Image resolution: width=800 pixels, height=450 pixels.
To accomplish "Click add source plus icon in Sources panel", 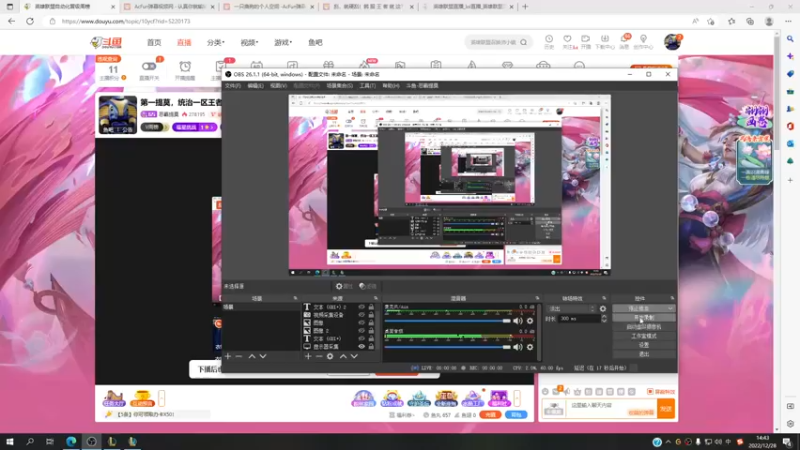I will point(308,356).
